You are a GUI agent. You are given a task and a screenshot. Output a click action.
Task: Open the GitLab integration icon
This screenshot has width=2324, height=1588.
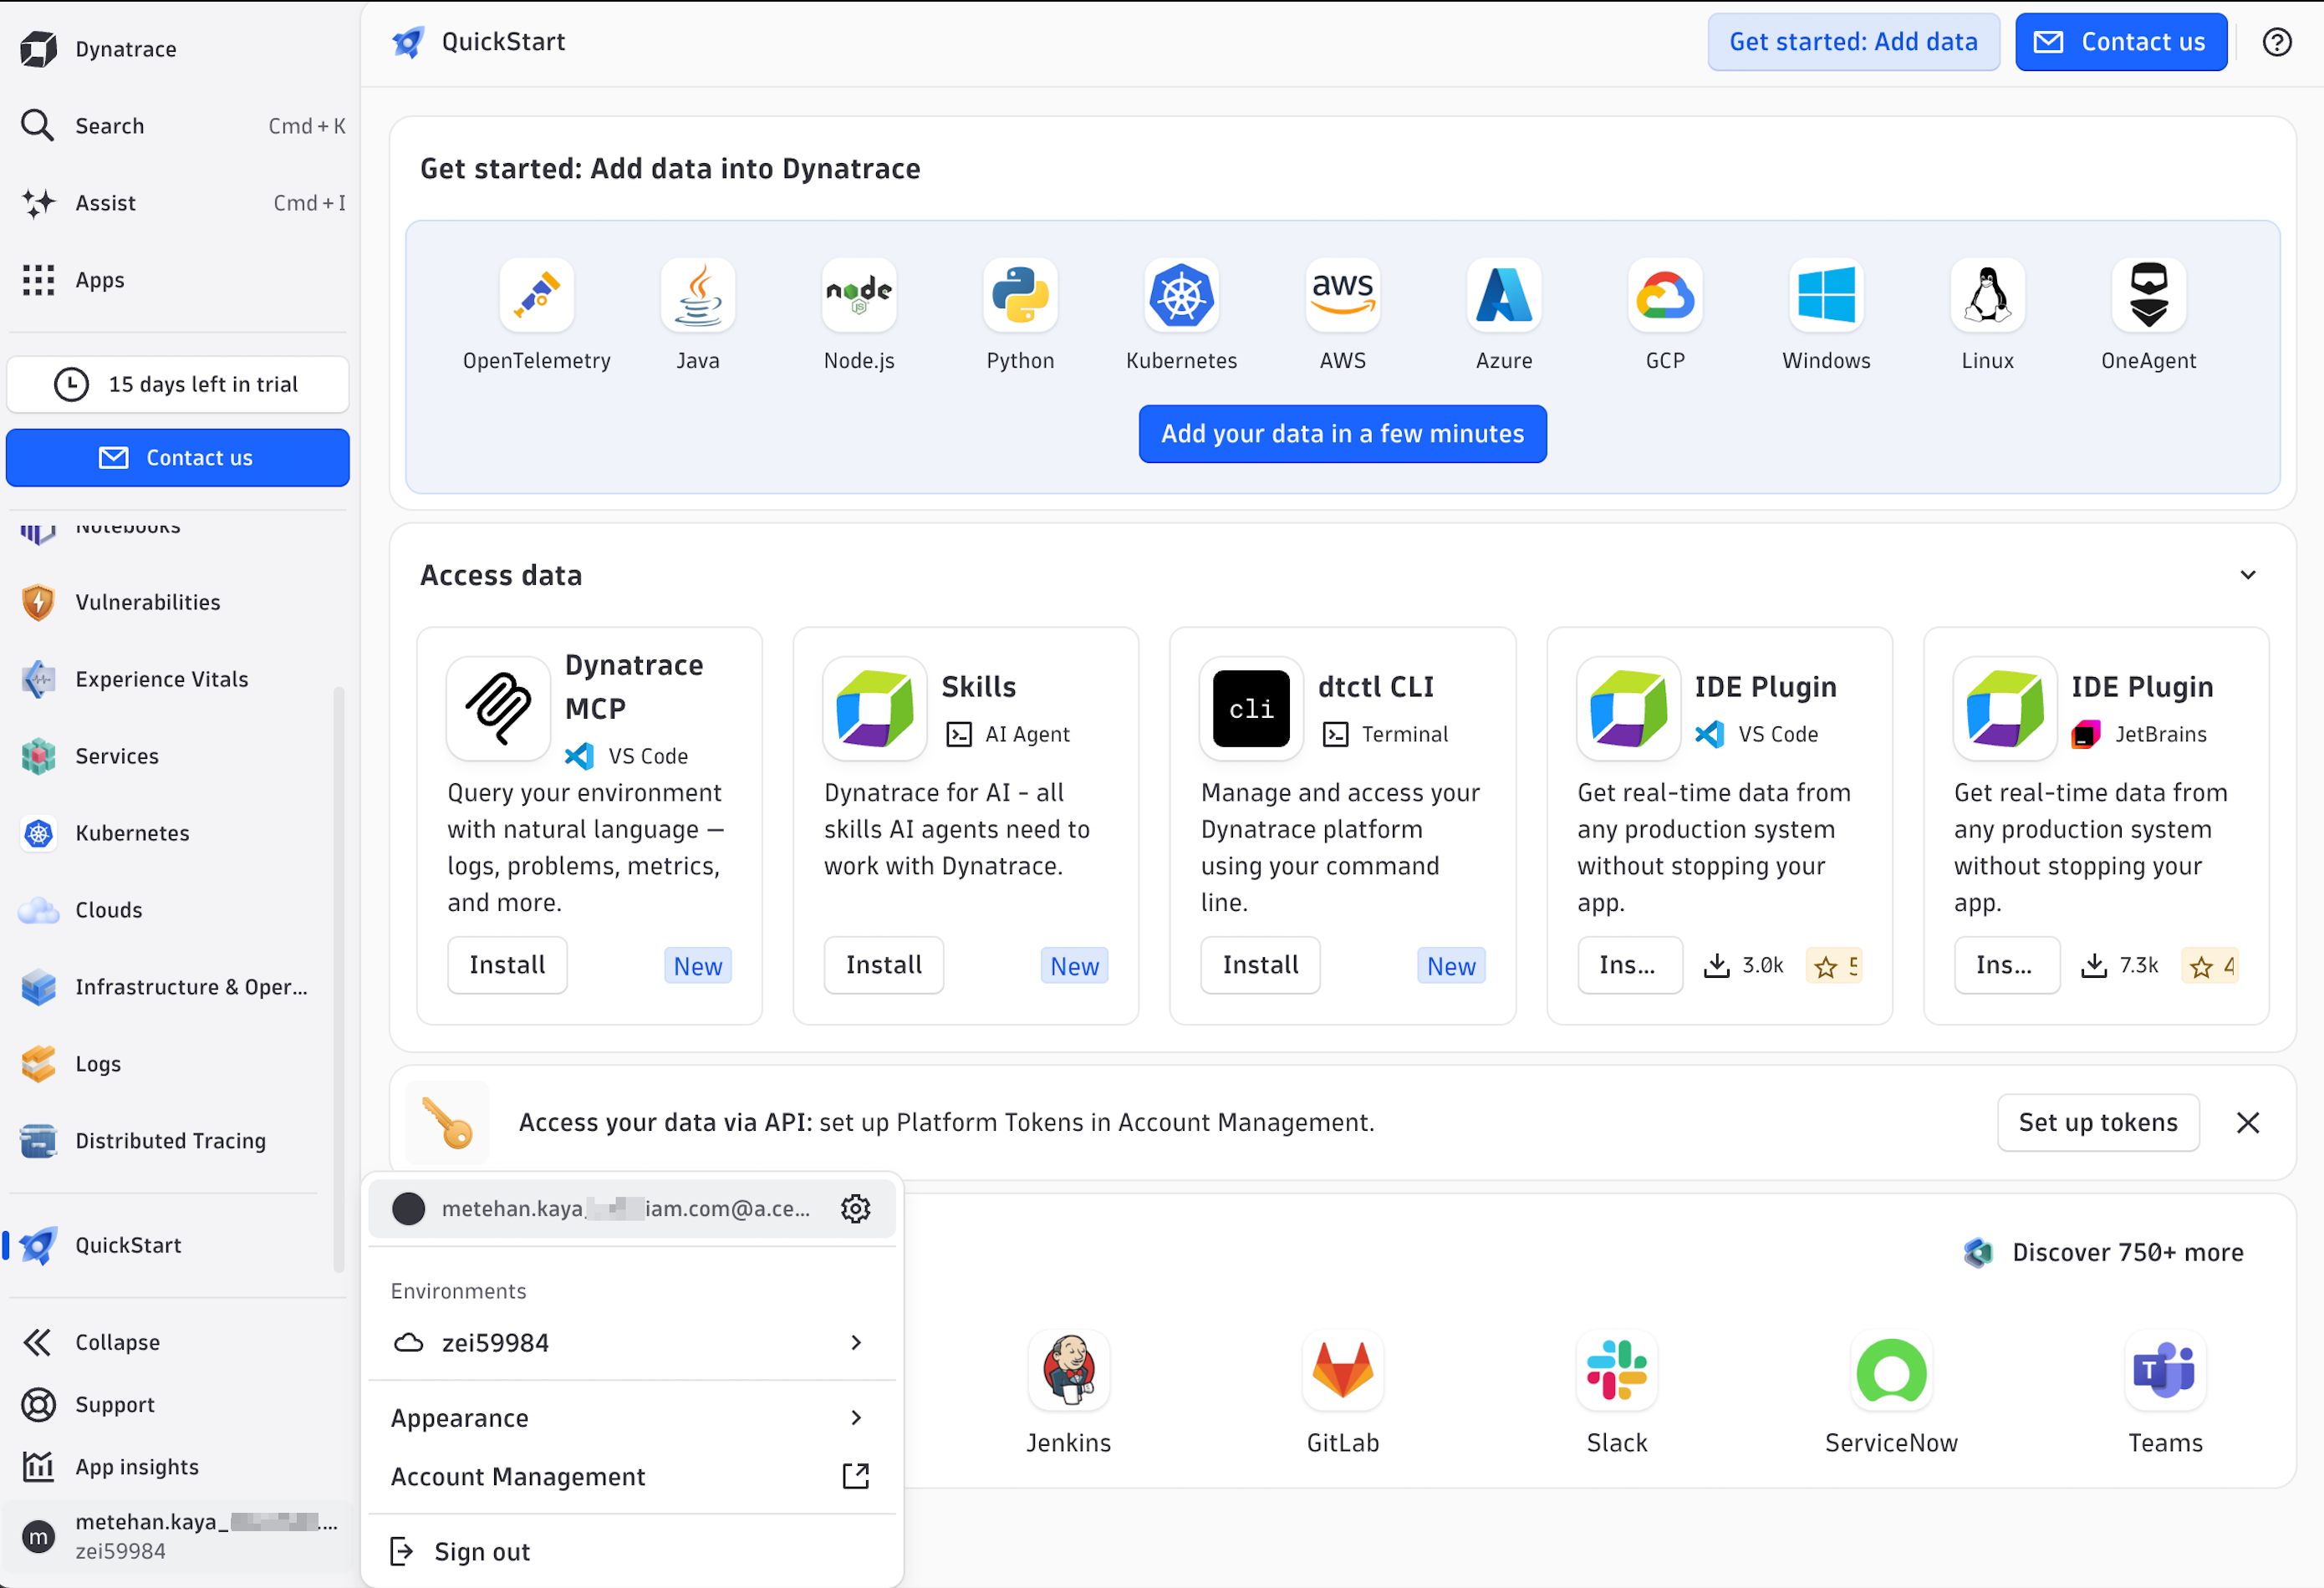(x=1342, y=1370)
